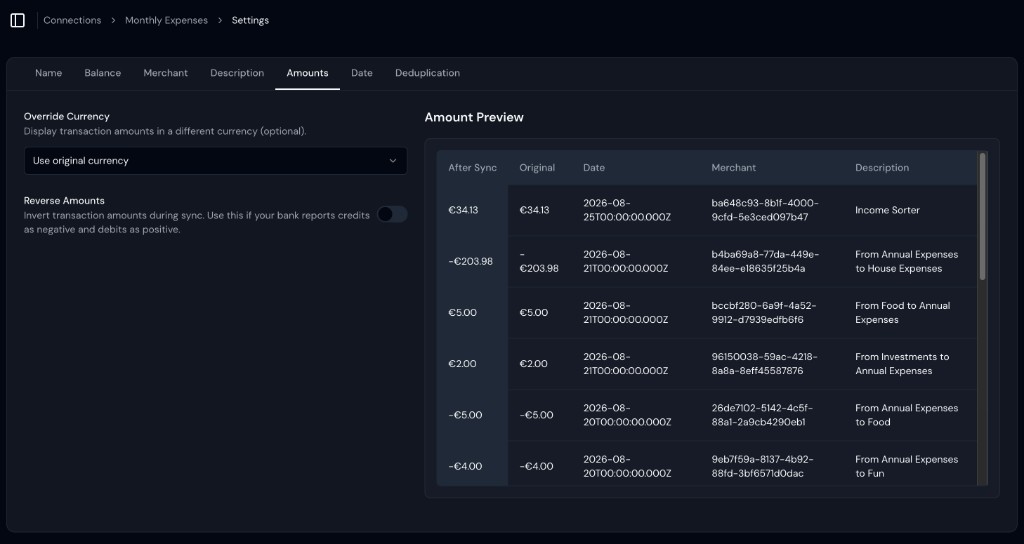Image resolution: width=1024 pixels, height=544 pixels.
Task: Click the Original -€5.00 cell
Action: (x=536, y=415)
